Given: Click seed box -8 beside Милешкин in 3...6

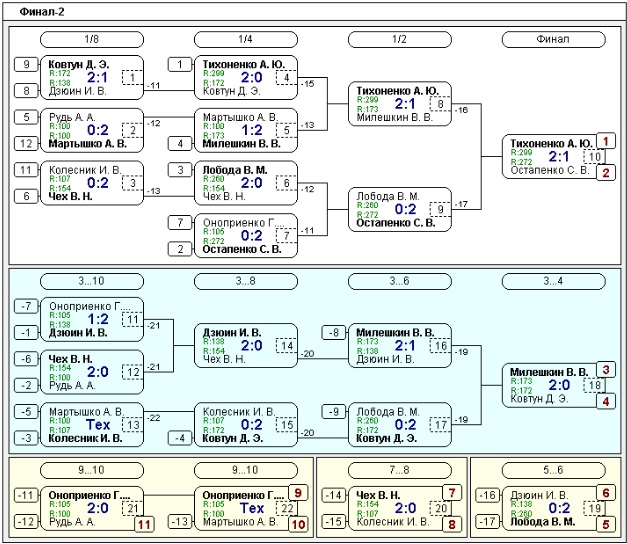Looking at the screenshot, I should tap(333, 332).
